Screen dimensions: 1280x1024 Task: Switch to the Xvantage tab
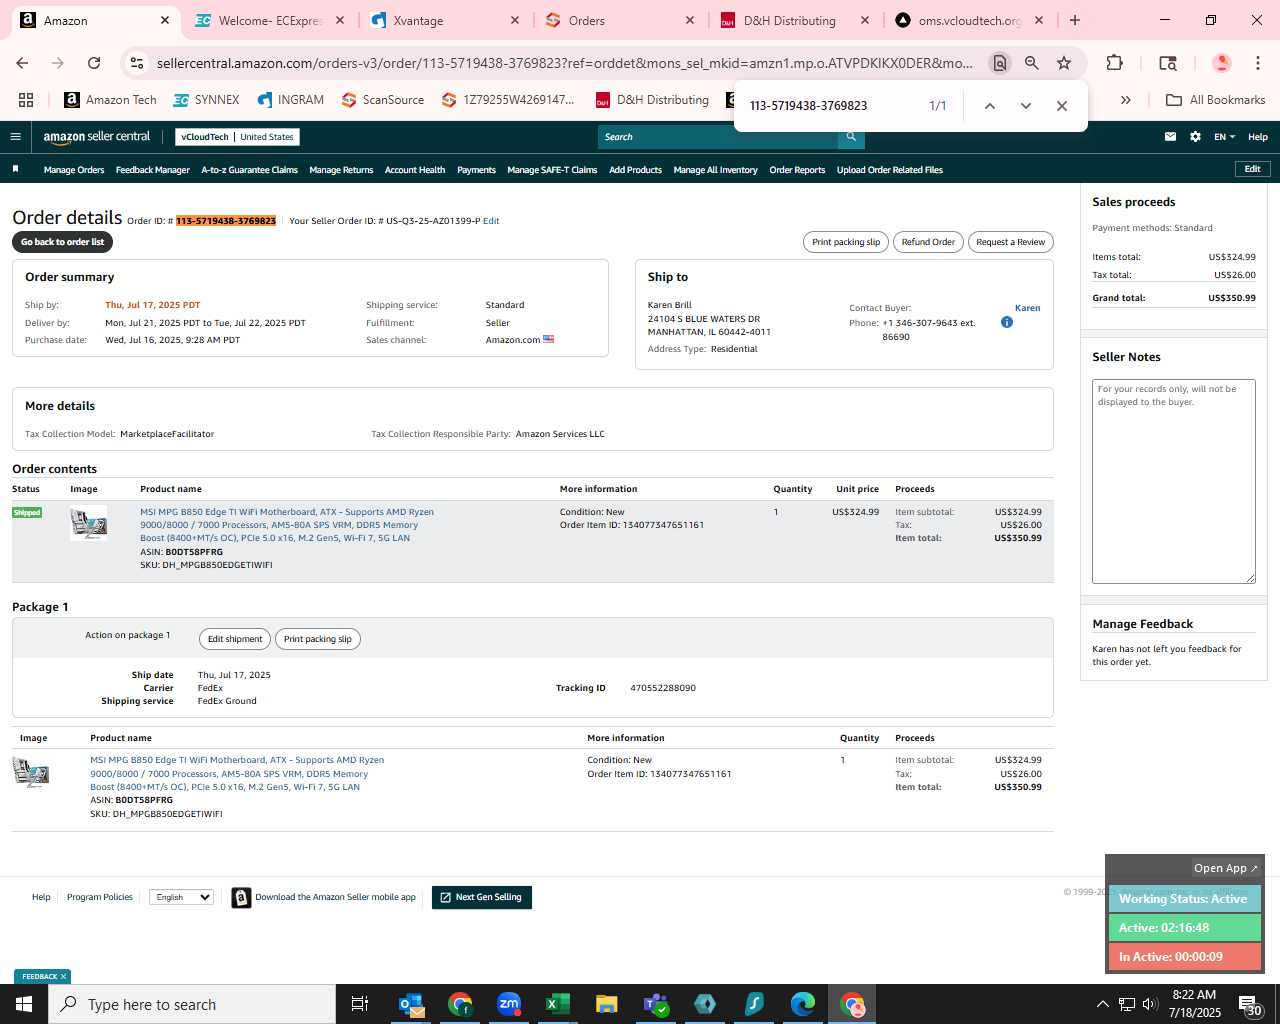[x=445, y=20]
